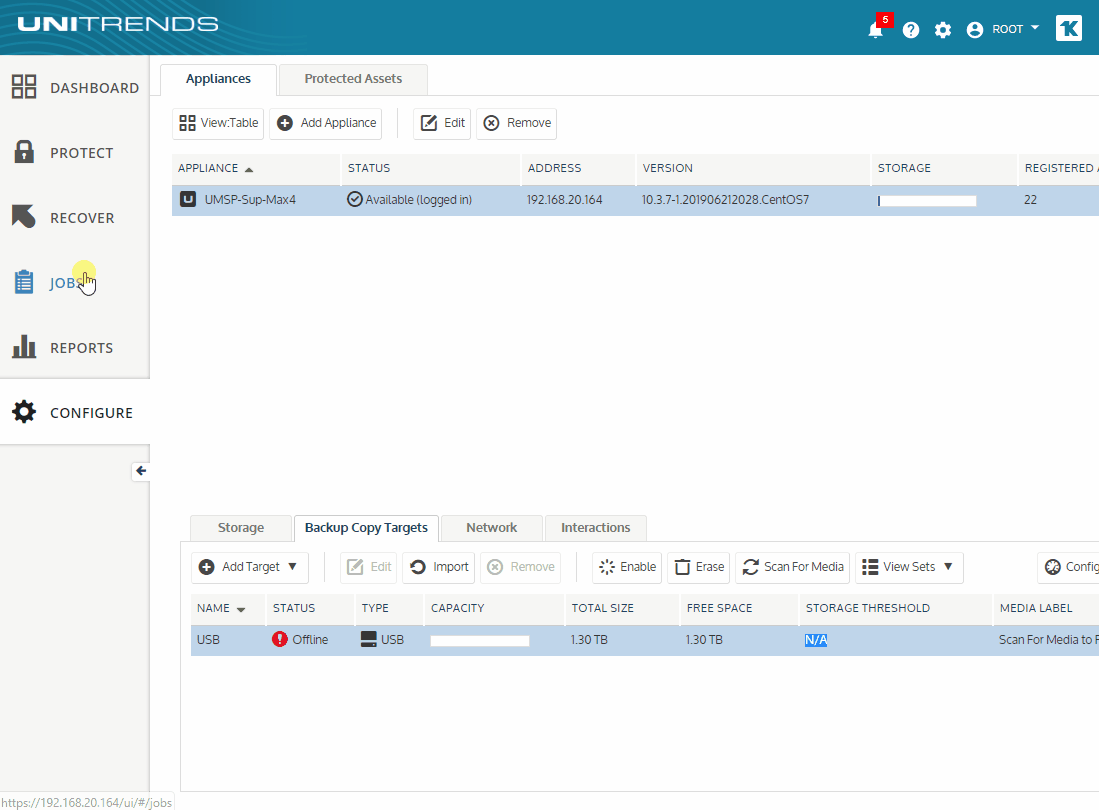Enable the selected USB backup target
This screenshot has width=1099, height=810.
[626, 567]
